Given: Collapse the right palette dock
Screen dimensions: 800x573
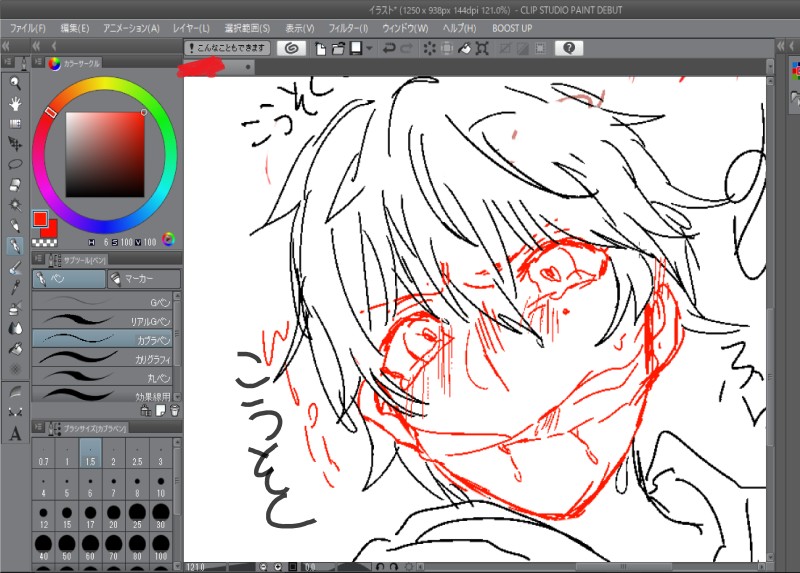Looking at the screenshot, I should point(781,46).
